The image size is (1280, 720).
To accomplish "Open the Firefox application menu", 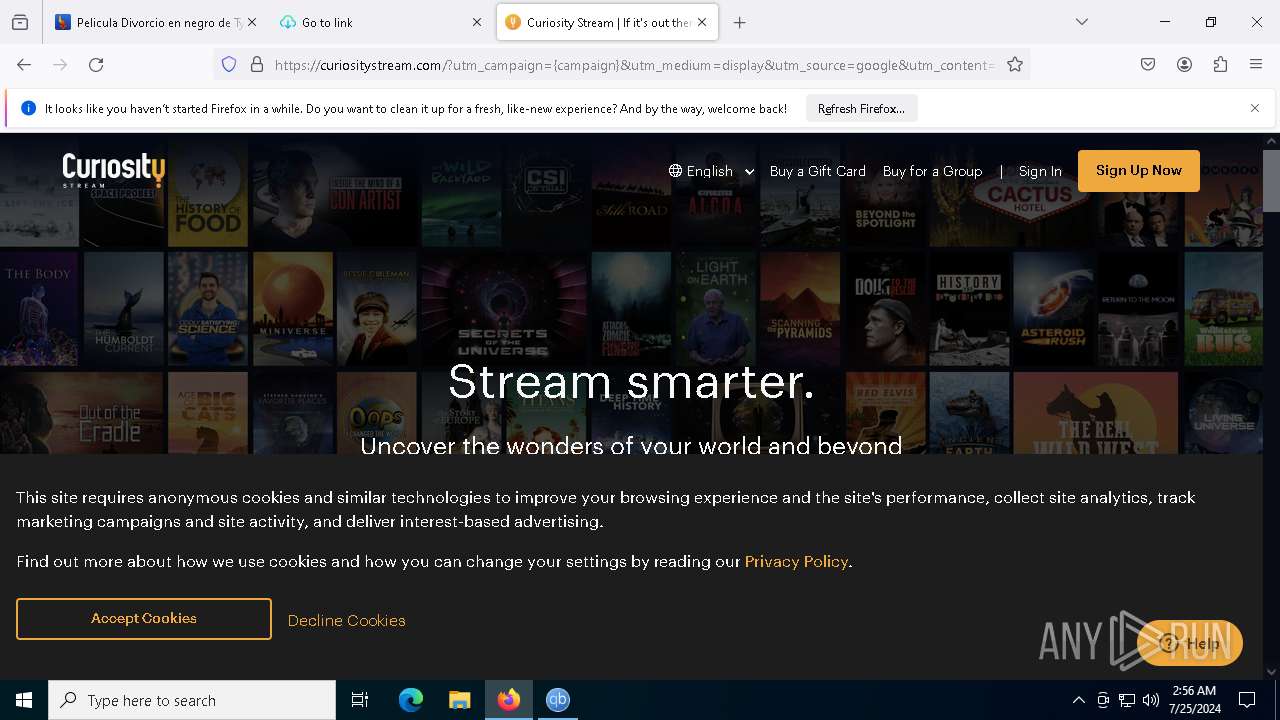I will [x=1256, y=65].
